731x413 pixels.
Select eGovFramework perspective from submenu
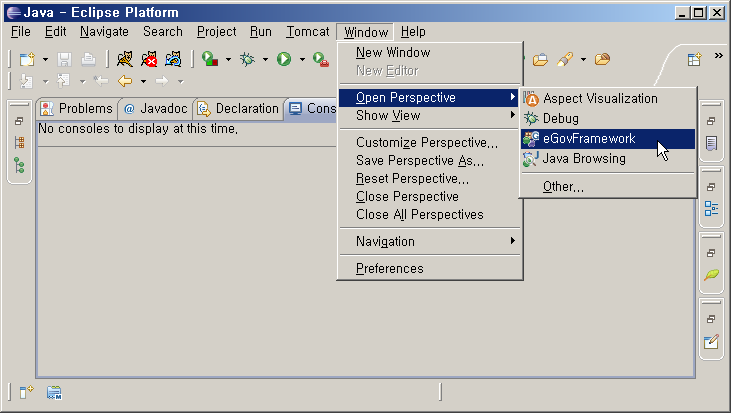click(588, 139)
